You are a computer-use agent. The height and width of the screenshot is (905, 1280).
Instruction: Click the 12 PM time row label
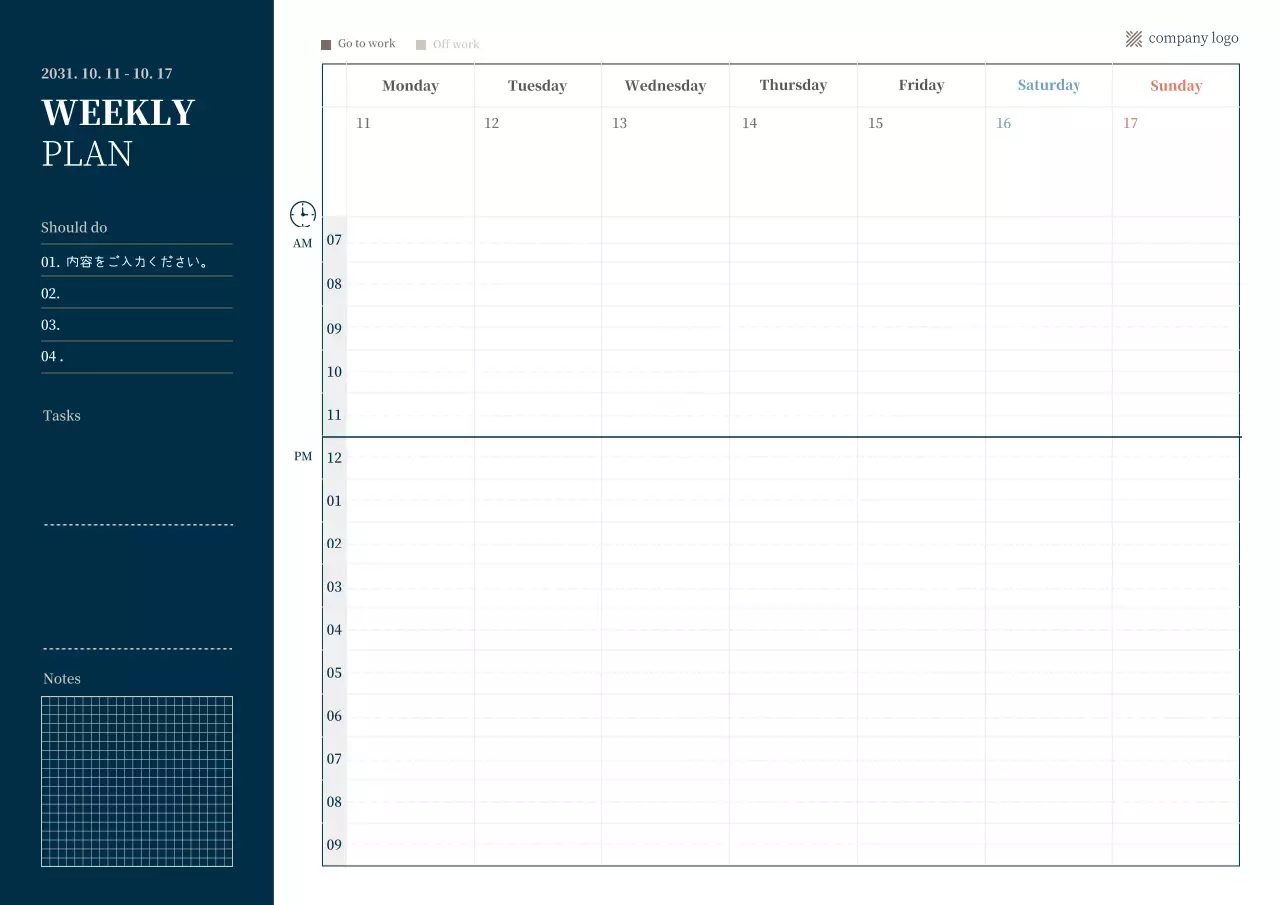334,458
